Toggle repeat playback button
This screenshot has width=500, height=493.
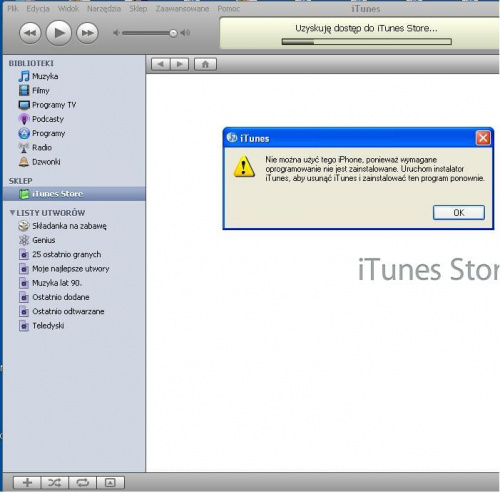pos(82,482)
